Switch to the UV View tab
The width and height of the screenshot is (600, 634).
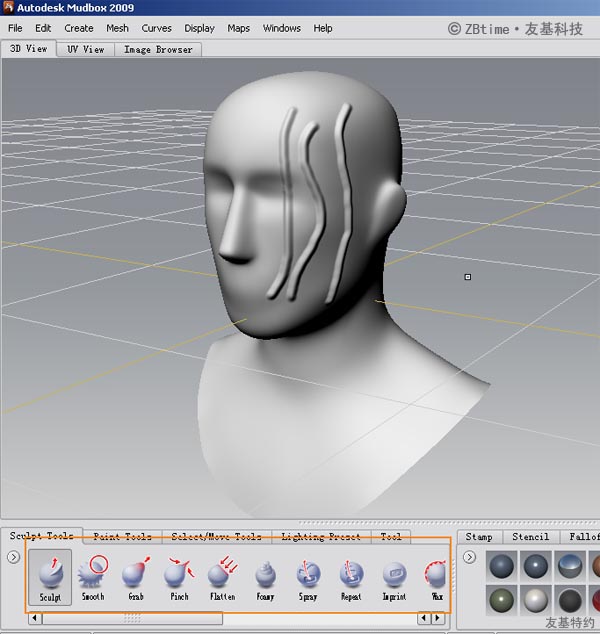tap(86, 50)
